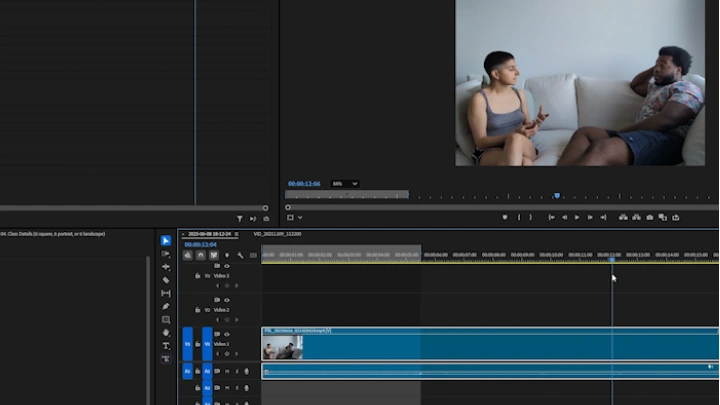Viewport: 720px width, 405px height.
Task: Open Comparison View in Program monitor
Action: tap(663, 218)
